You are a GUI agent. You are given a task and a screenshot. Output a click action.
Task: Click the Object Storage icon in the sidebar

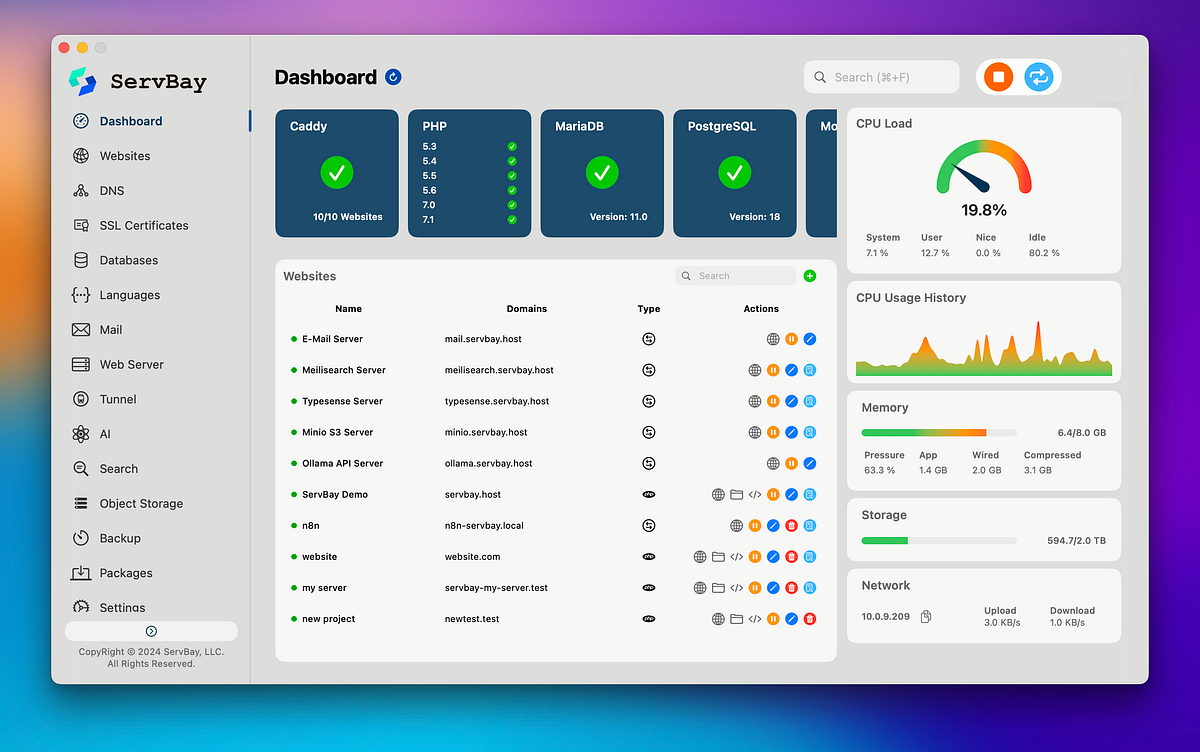[83, 503]
